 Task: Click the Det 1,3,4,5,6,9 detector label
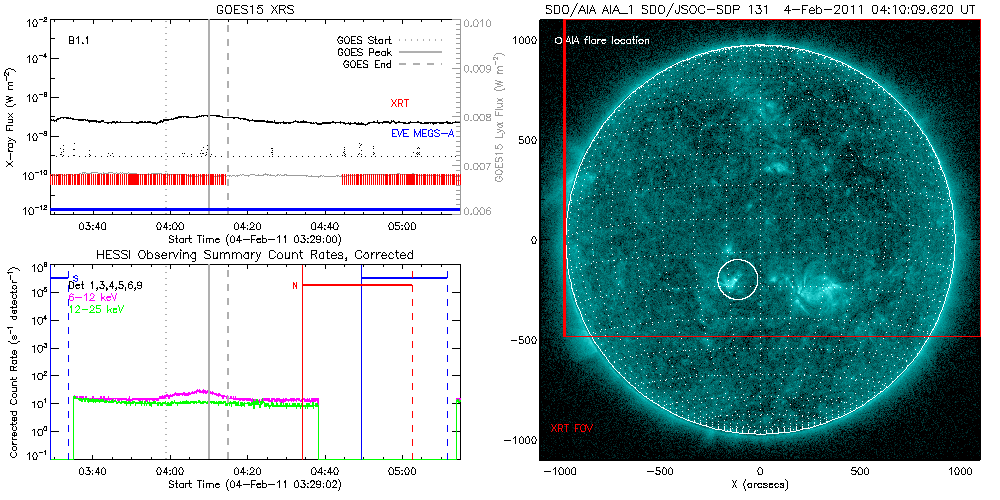tap(110, 286)
